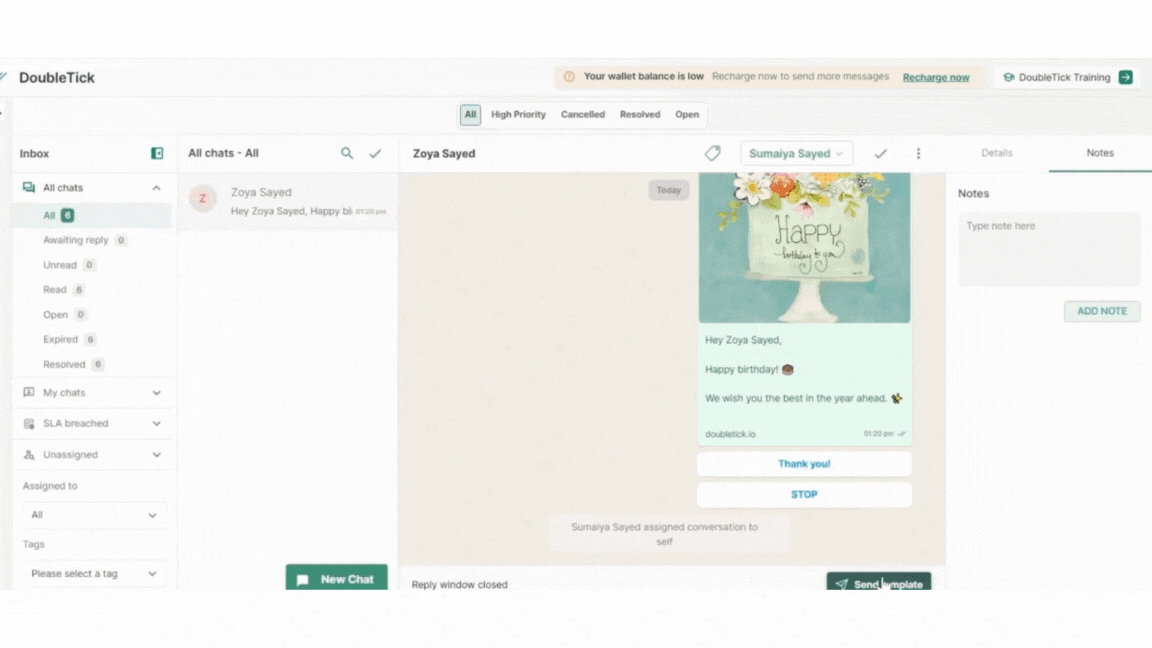Mark conversation resolved with checkmark icon
Viewport: 1152px width, 648px height.
click(880, 154)
